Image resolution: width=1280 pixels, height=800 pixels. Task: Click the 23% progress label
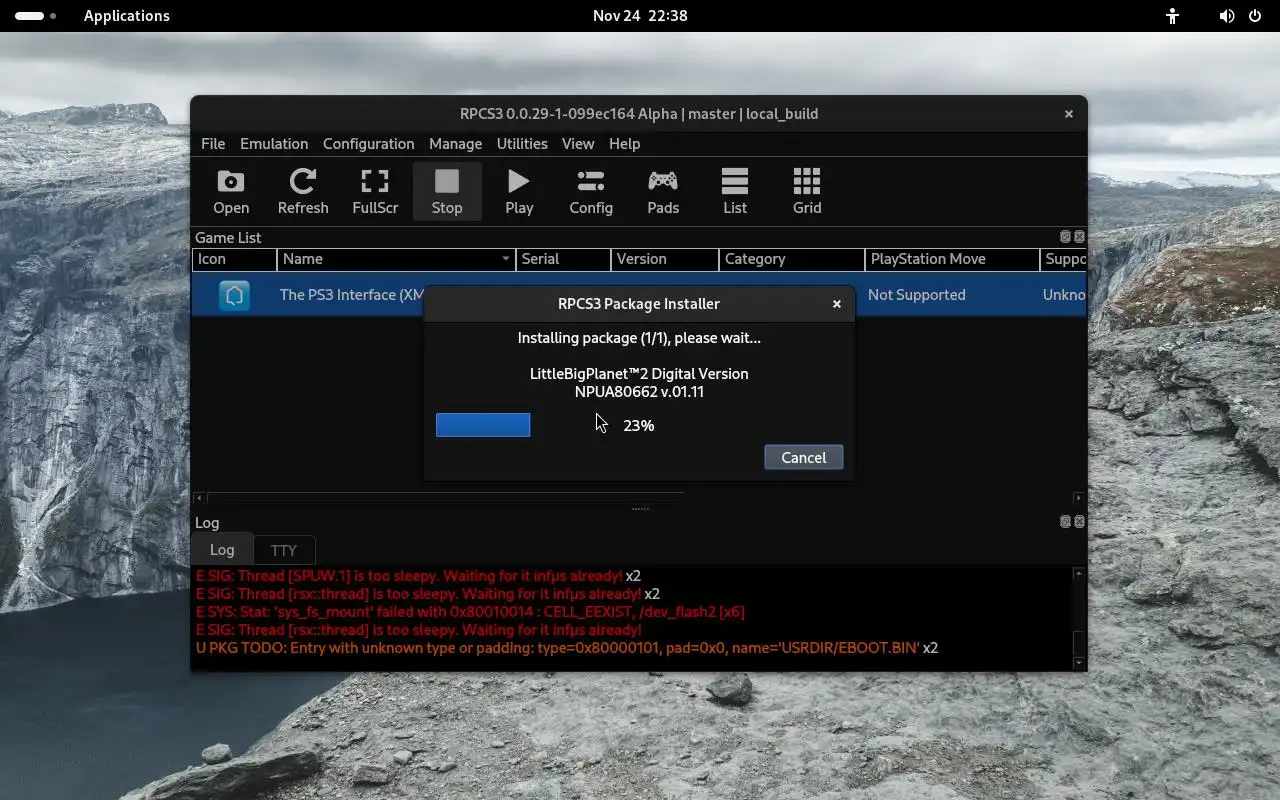(639, 426)
